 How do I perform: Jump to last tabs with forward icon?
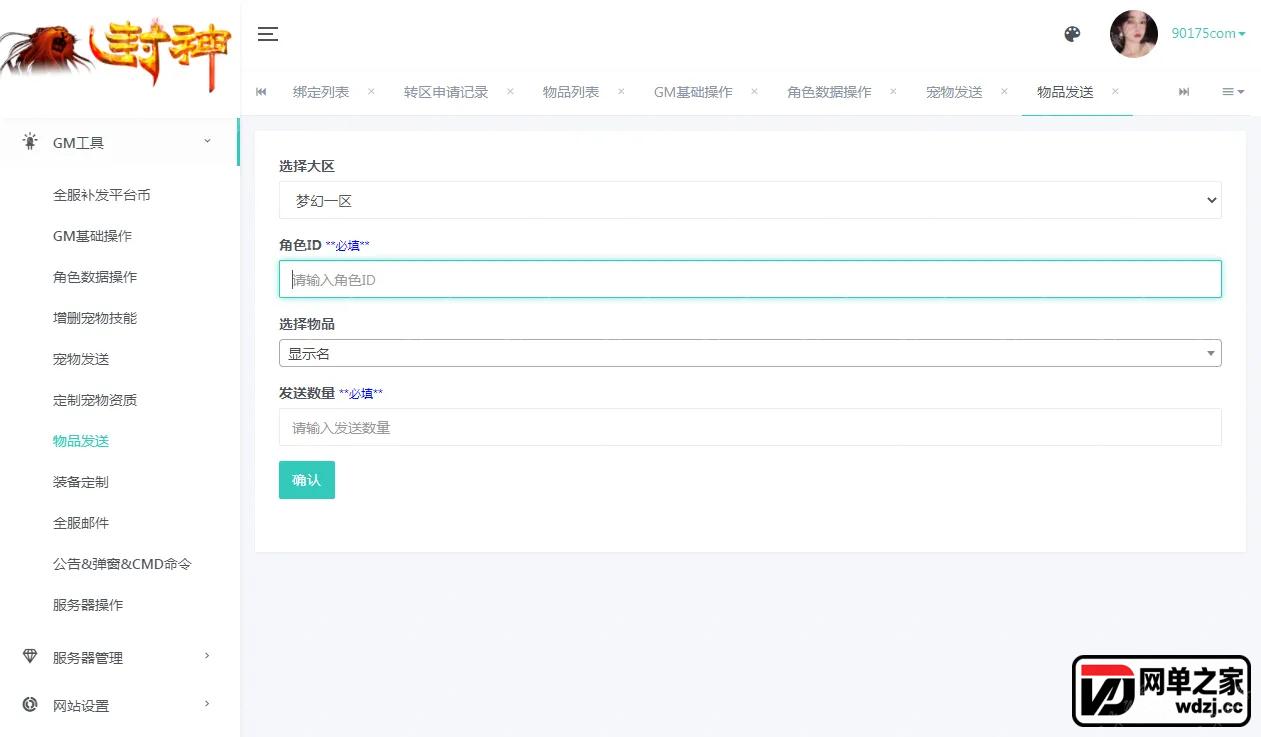[x=1184, y=92]
